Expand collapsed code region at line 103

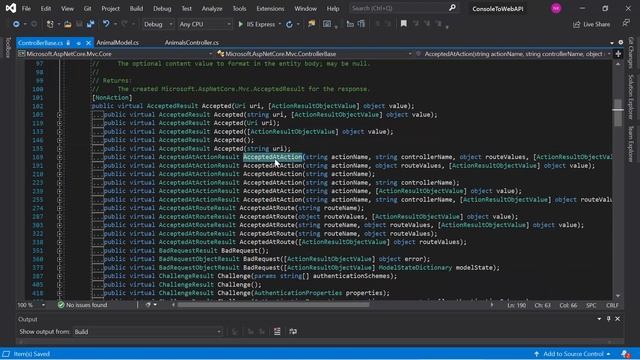(x=60, y=115)
